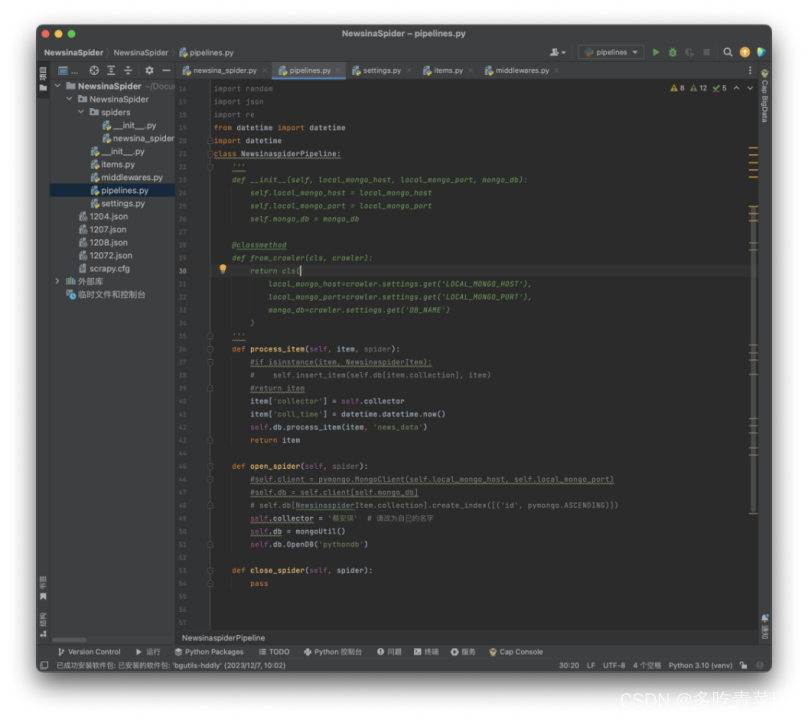Open 运行 run tool window

pos(148,651)
